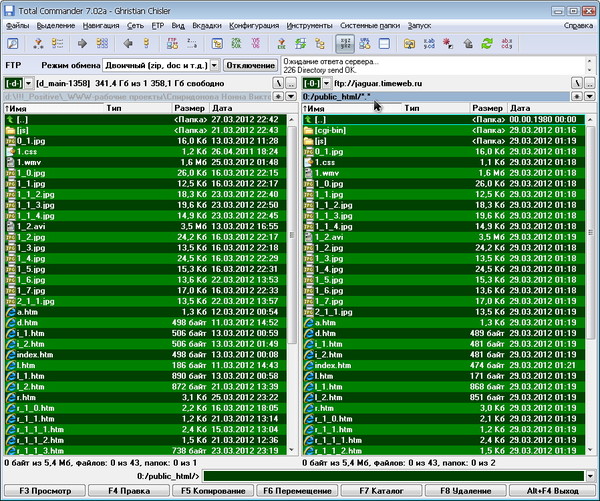Open the Сеть menu

coord(135,26)
